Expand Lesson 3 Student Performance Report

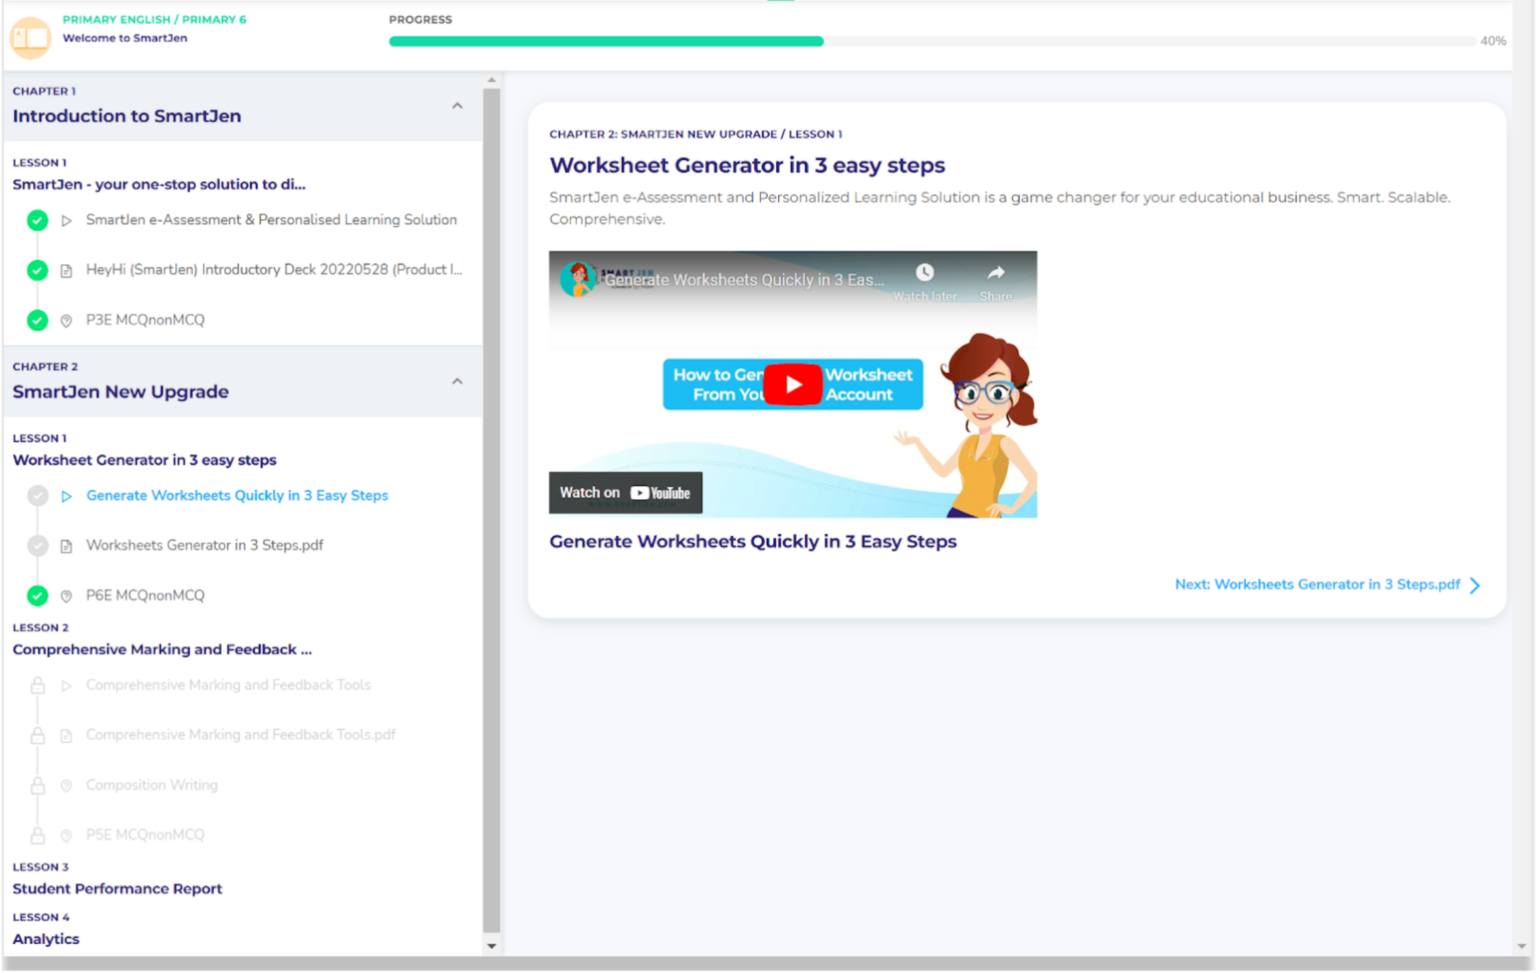coord(117,889)
